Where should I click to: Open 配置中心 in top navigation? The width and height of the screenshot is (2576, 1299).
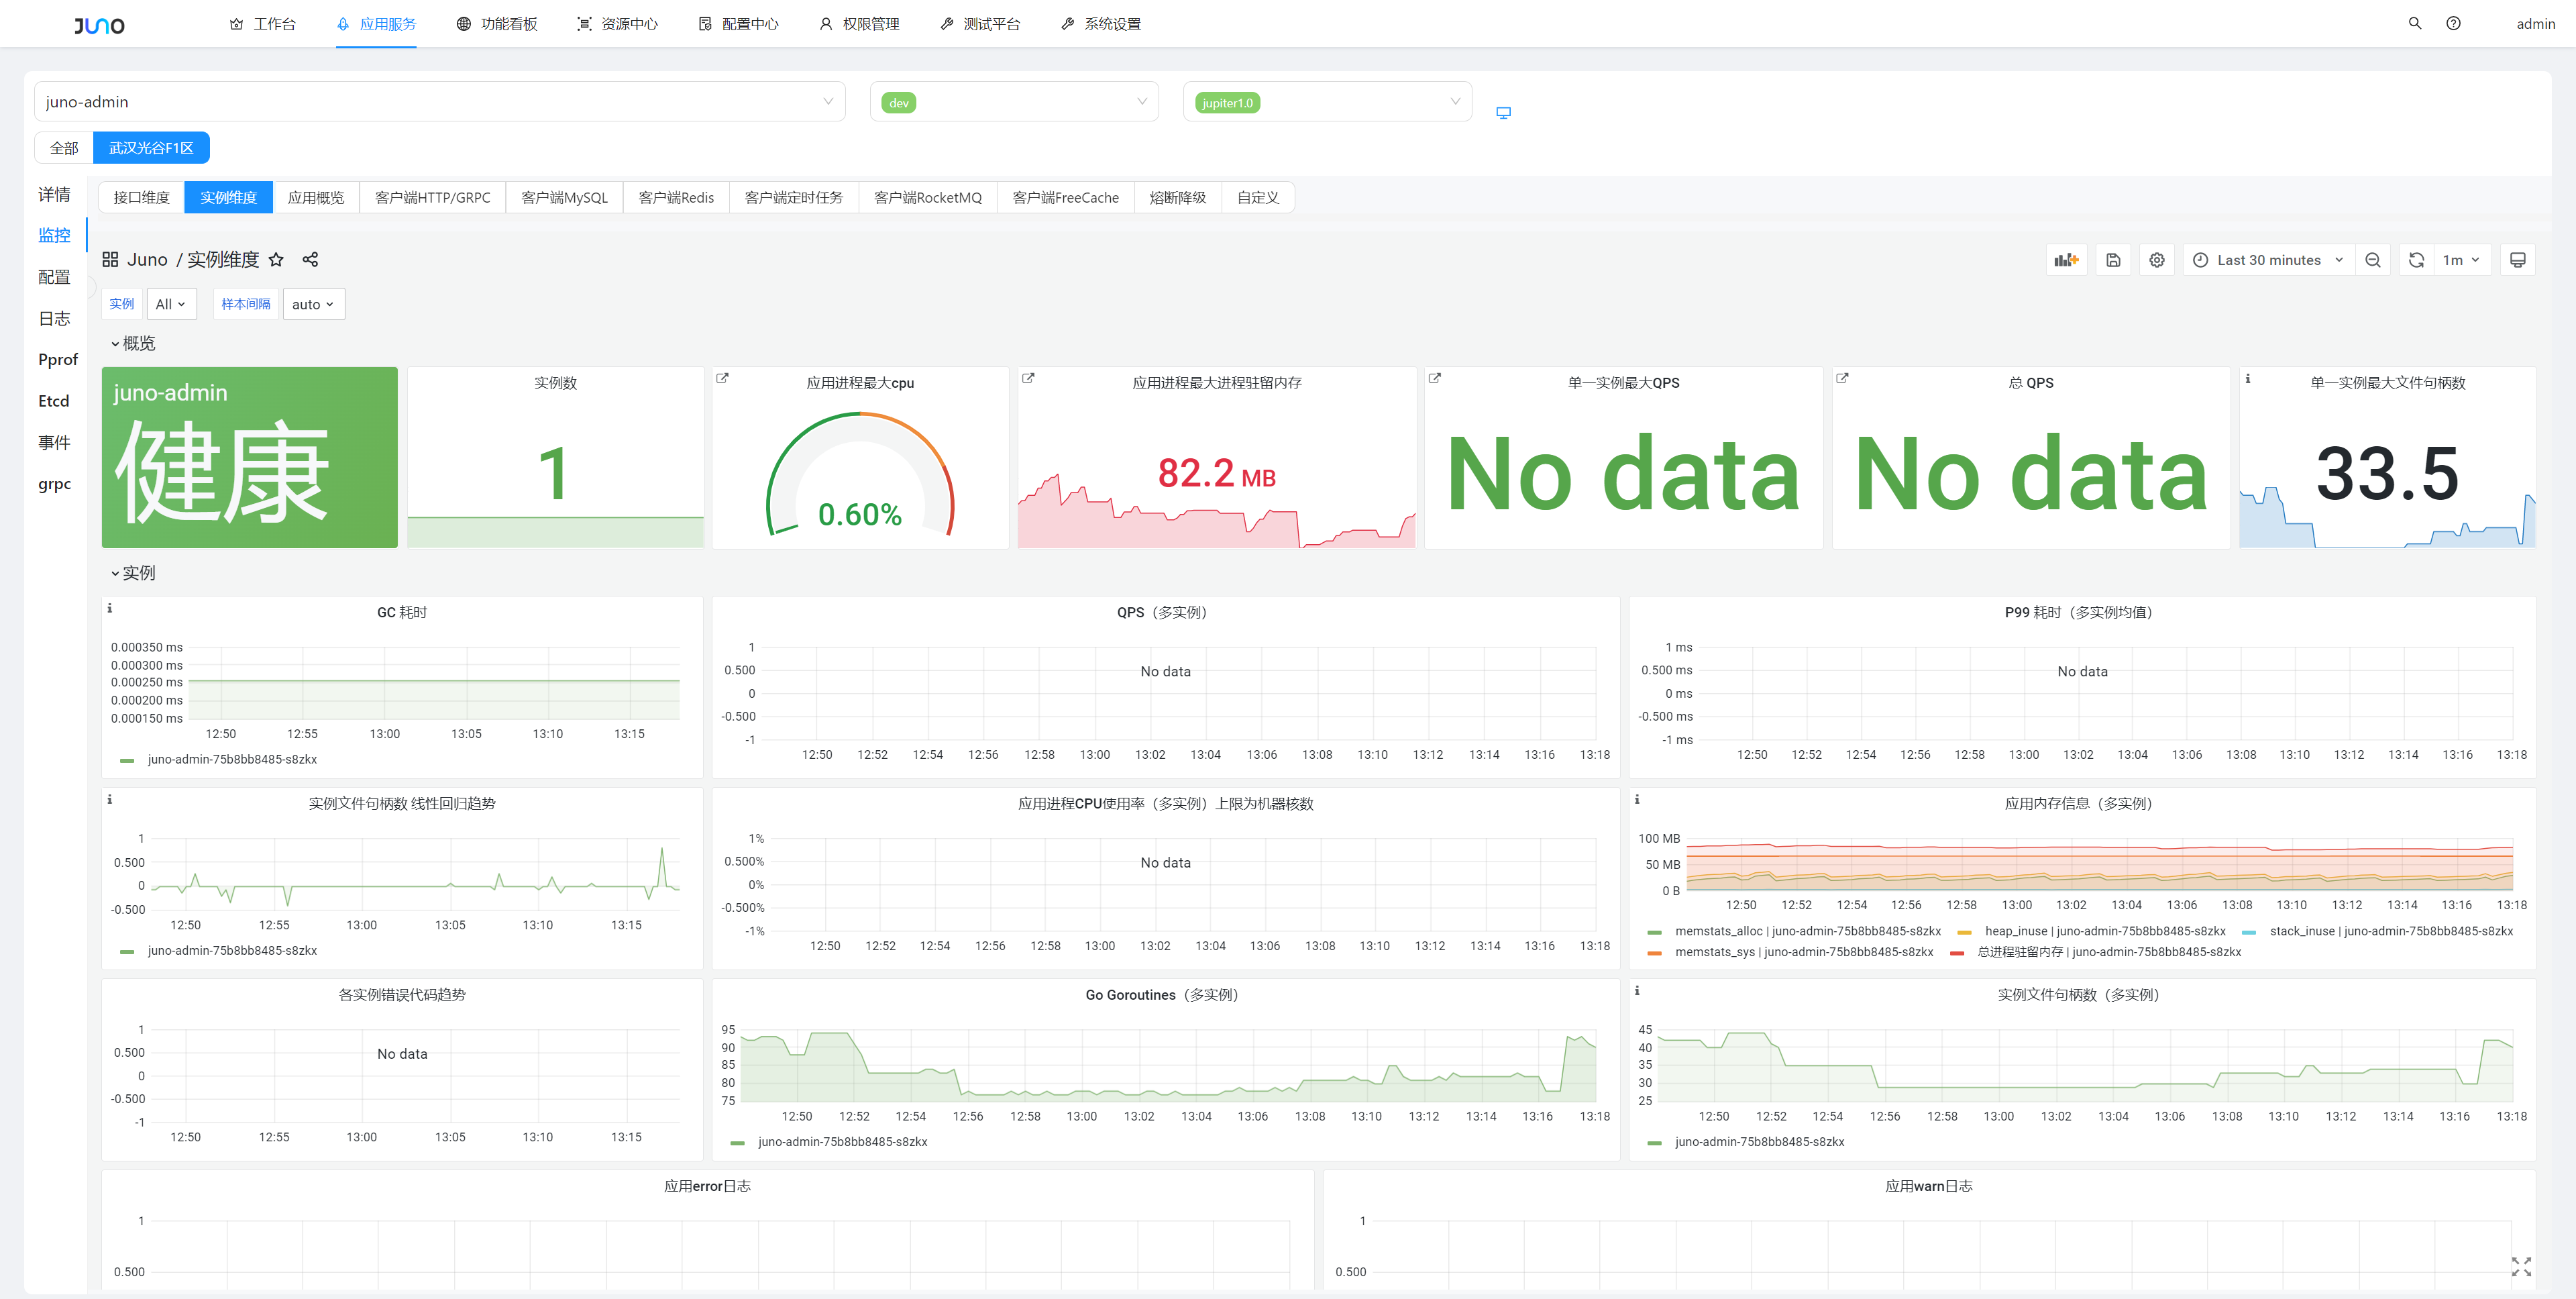click(738, 24)
